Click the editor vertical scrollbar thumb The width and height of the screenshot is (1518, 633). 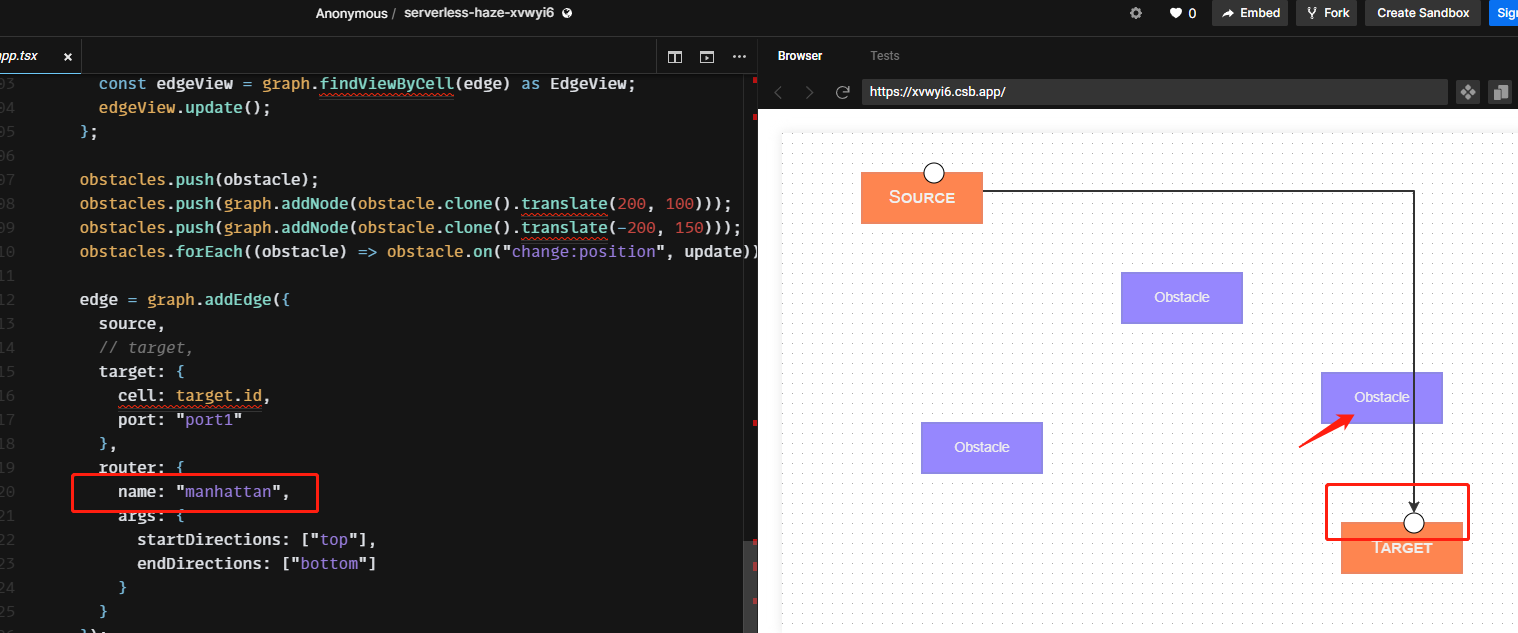click(x=750, y=585)
